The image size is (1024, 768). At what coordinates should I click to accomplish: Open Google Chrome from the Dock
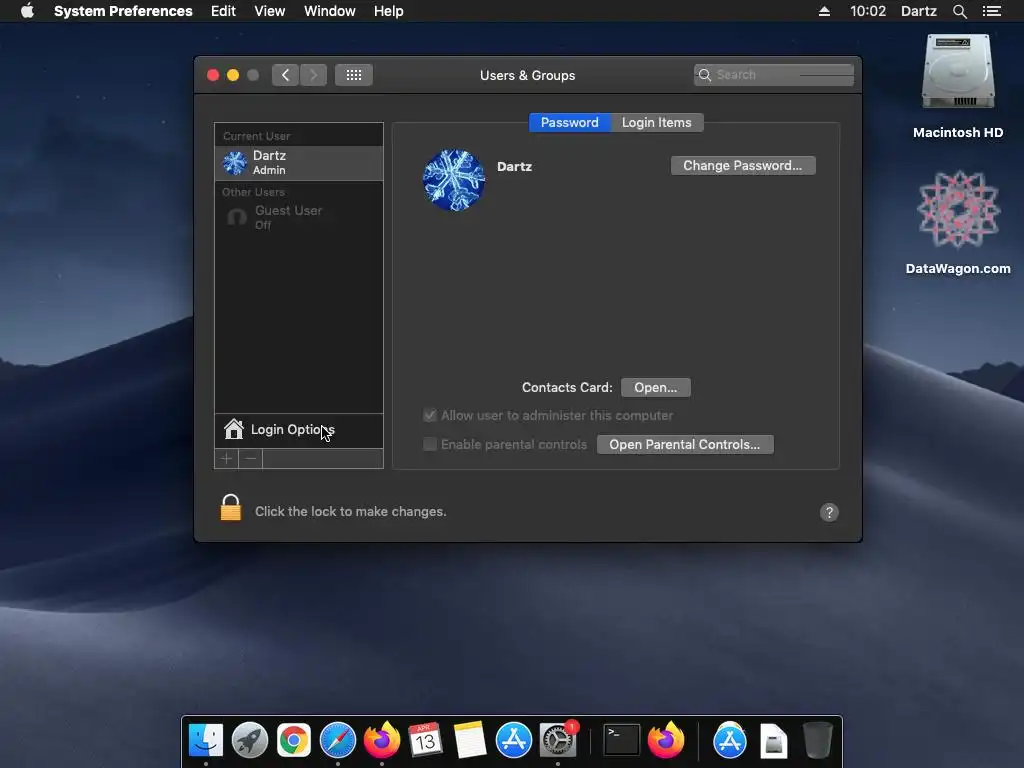[x=294, y=740]
